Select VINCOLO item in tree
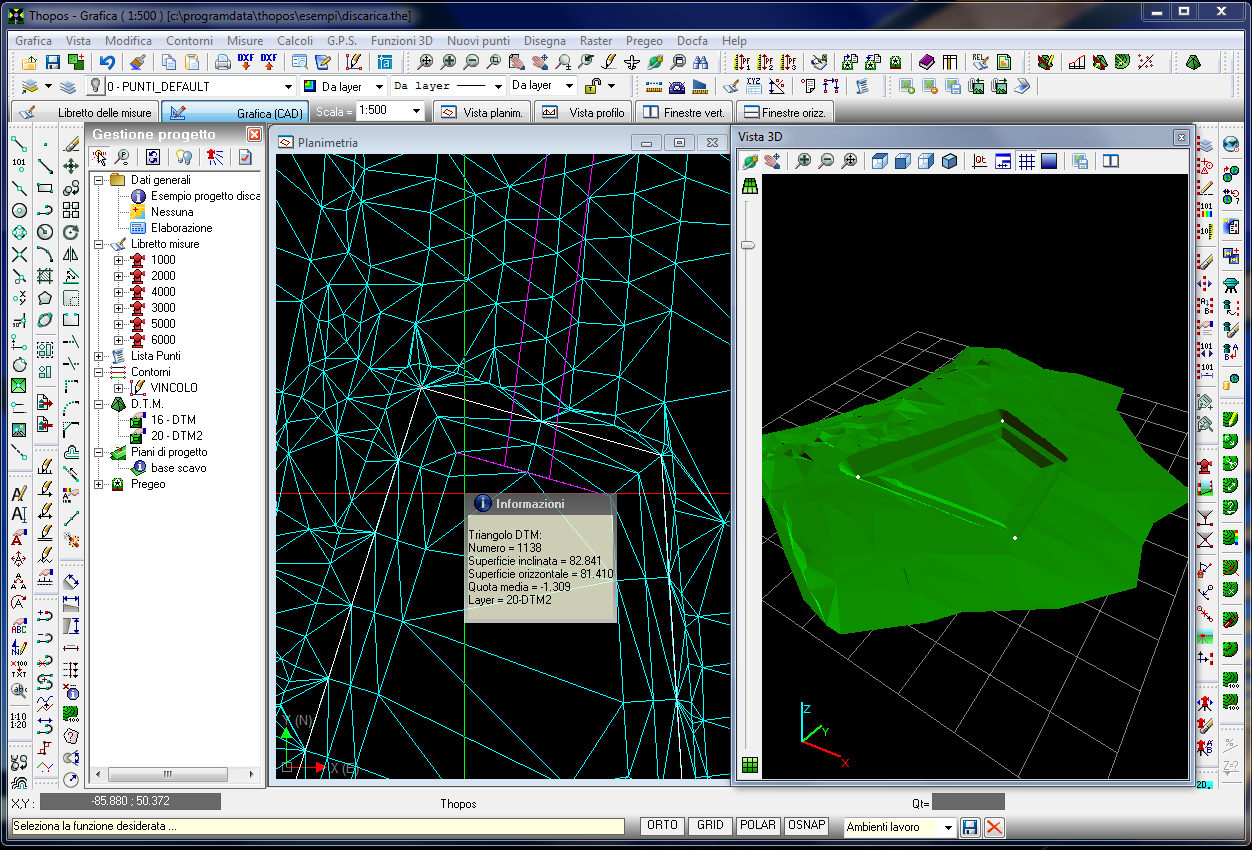The width and height of the screenshot is (1252, 850). [174, 388]
